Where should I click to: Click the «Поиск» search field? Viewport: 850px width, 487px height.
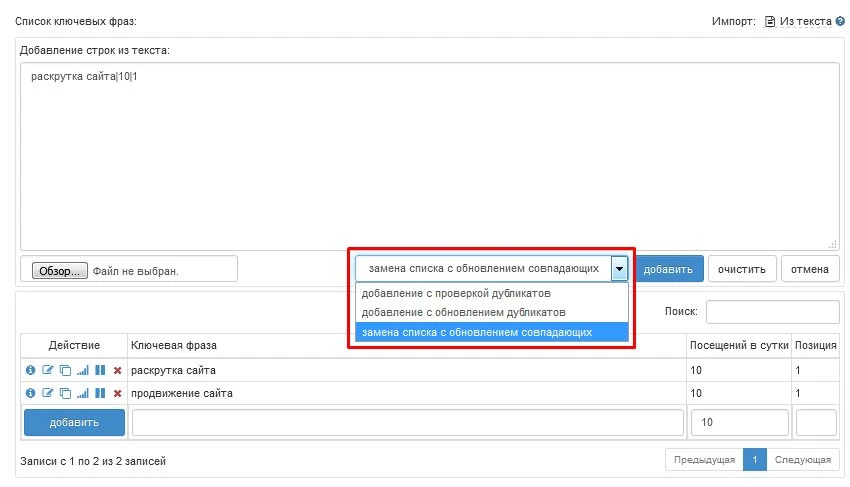point(772,312)
